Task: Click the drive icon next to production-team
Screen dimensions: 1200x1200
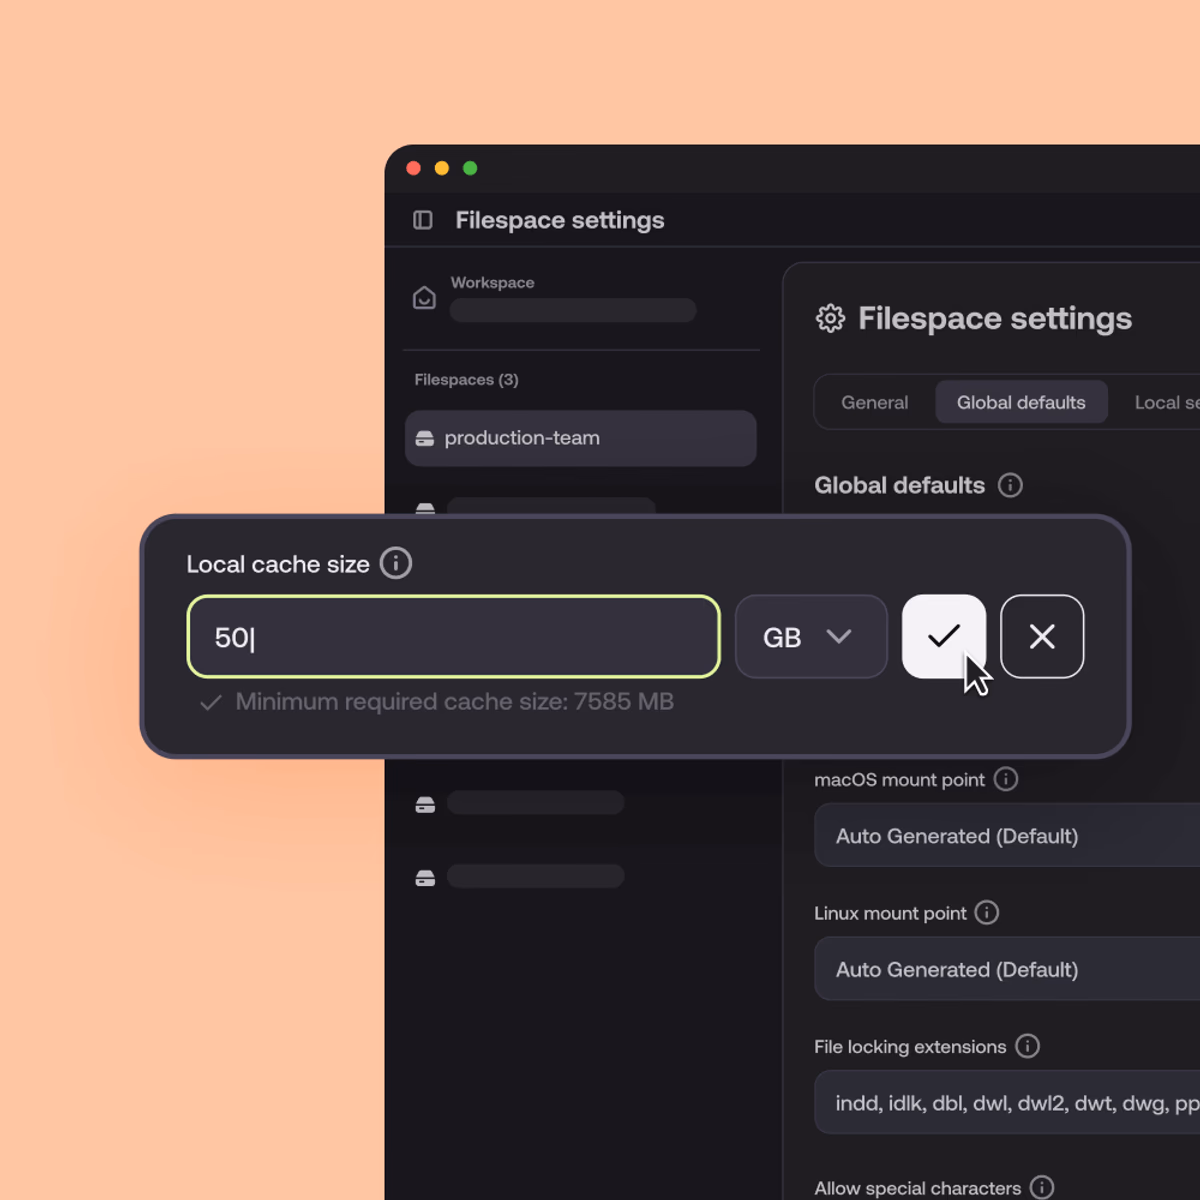Action: (x=426, y=438)
